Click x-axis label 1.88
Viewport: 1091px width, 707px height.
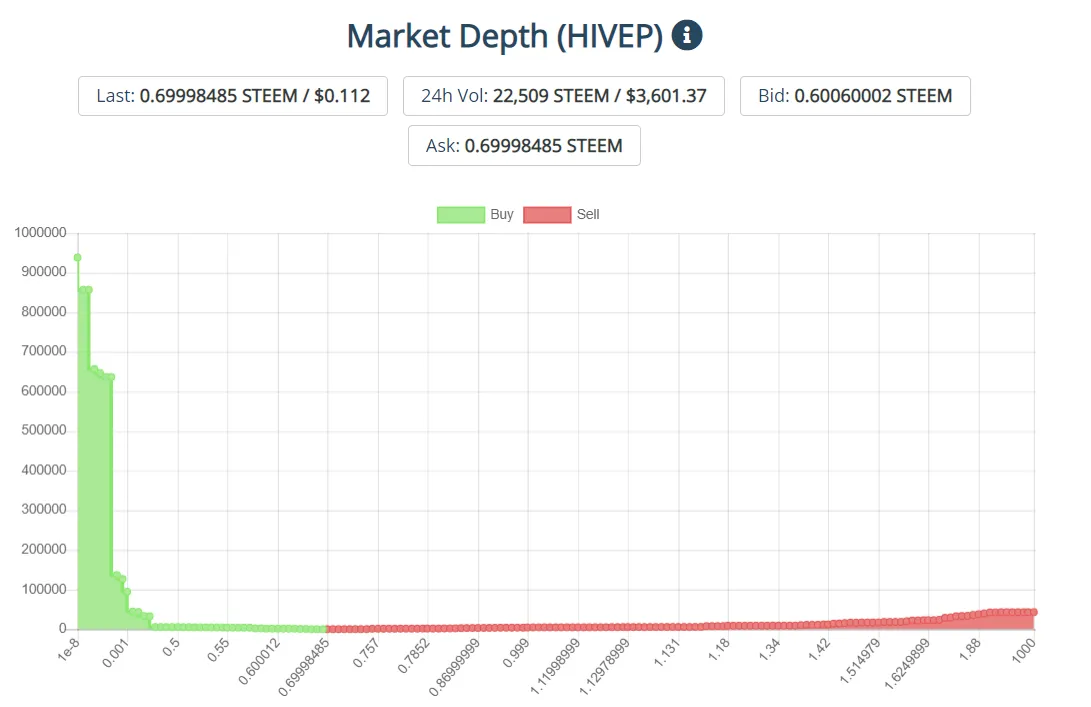click(x=969, y=649)
